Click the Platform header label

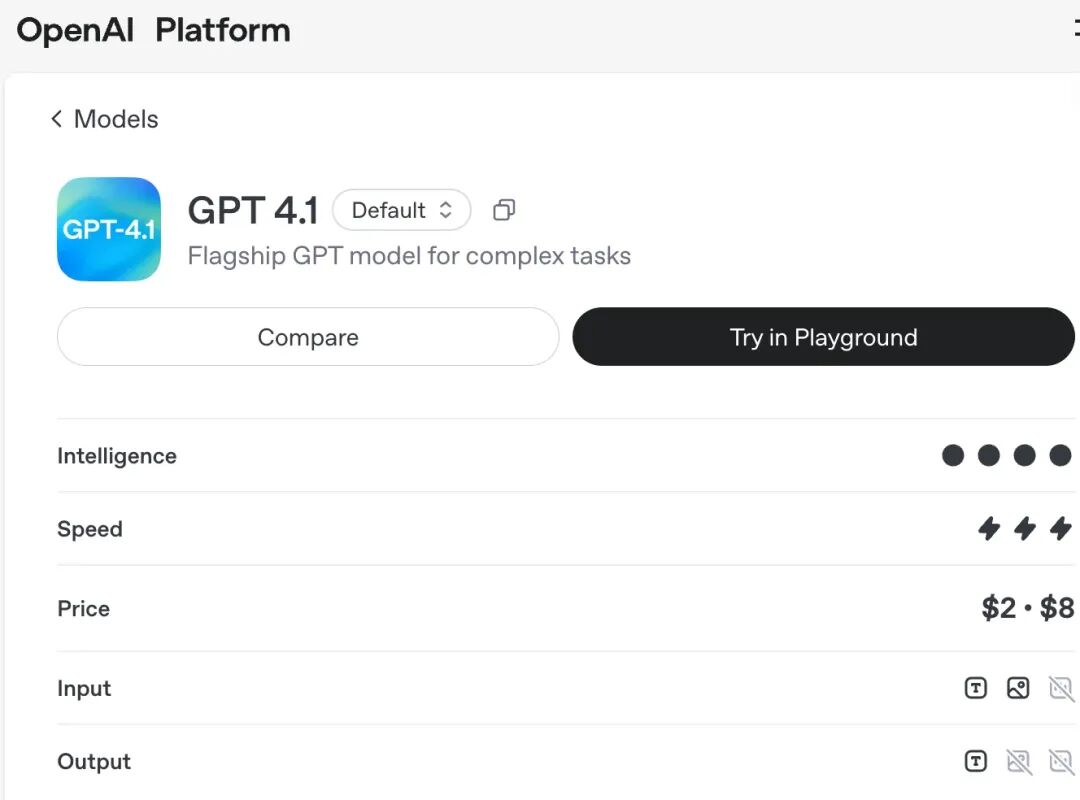coord(222,31)
